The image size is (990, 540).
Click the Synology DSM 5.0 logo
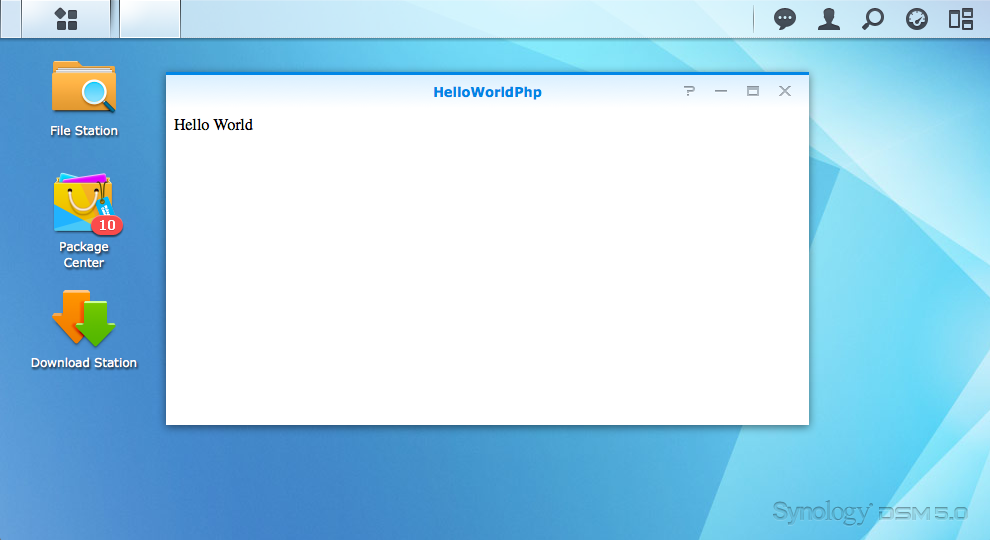pos(869,512)
